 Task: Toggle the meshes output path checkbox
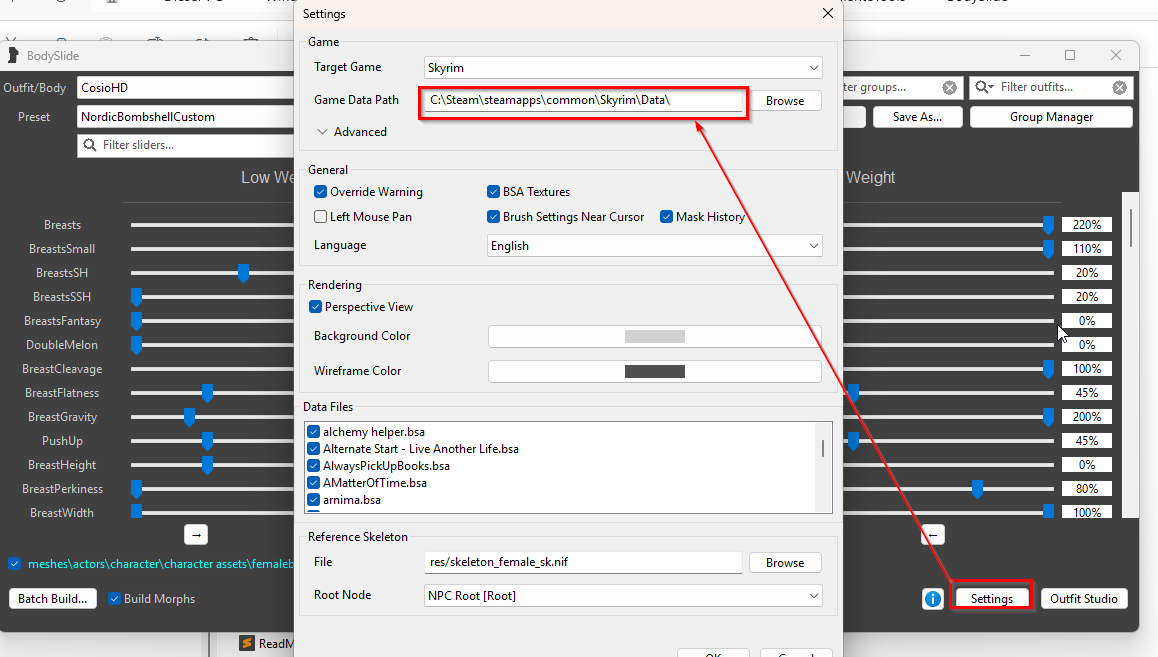(15, 564)
